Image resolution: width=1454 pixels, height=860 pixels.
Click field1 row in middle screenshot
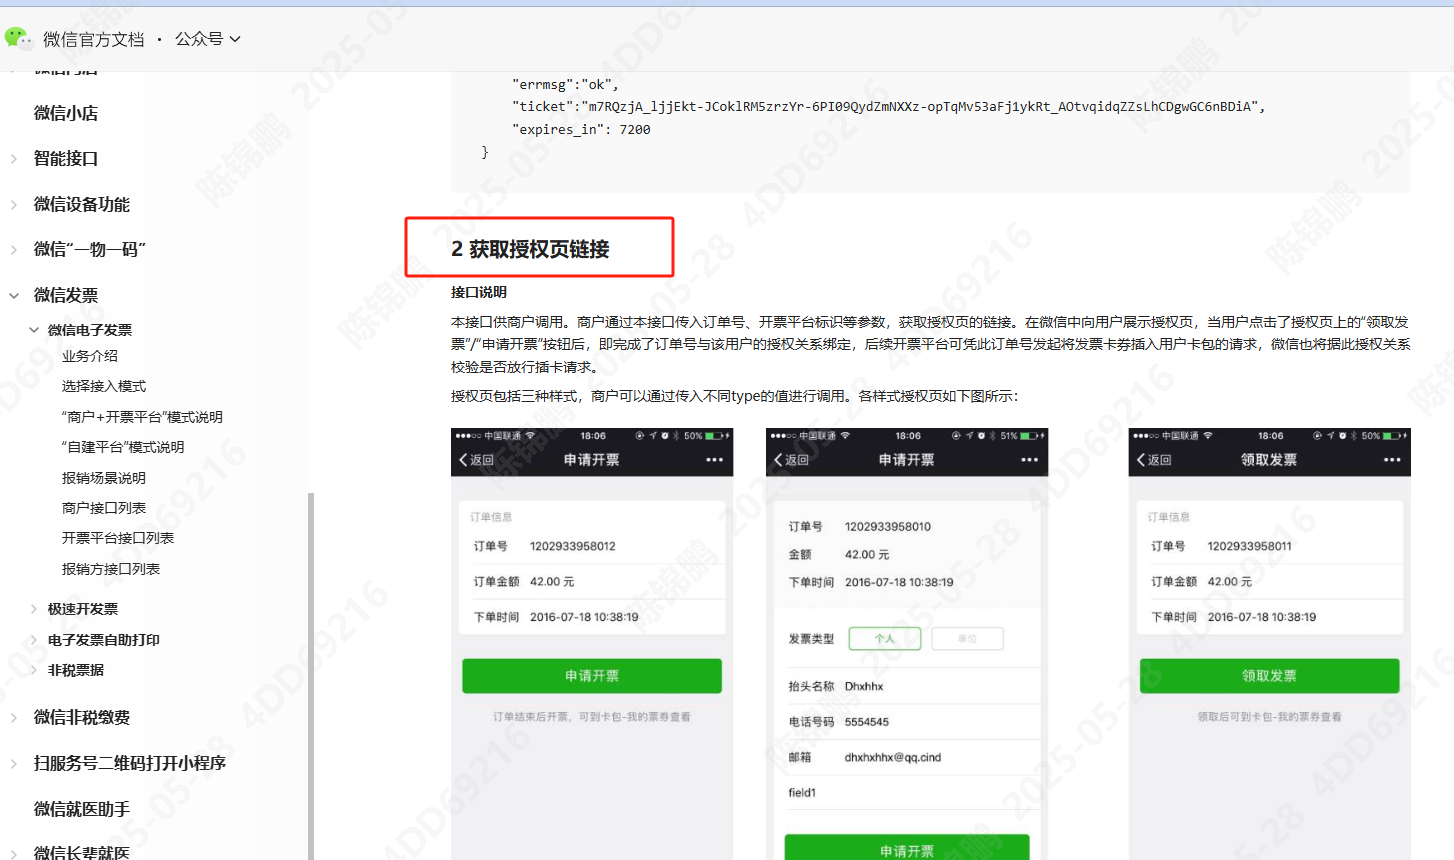click(907, 793)
